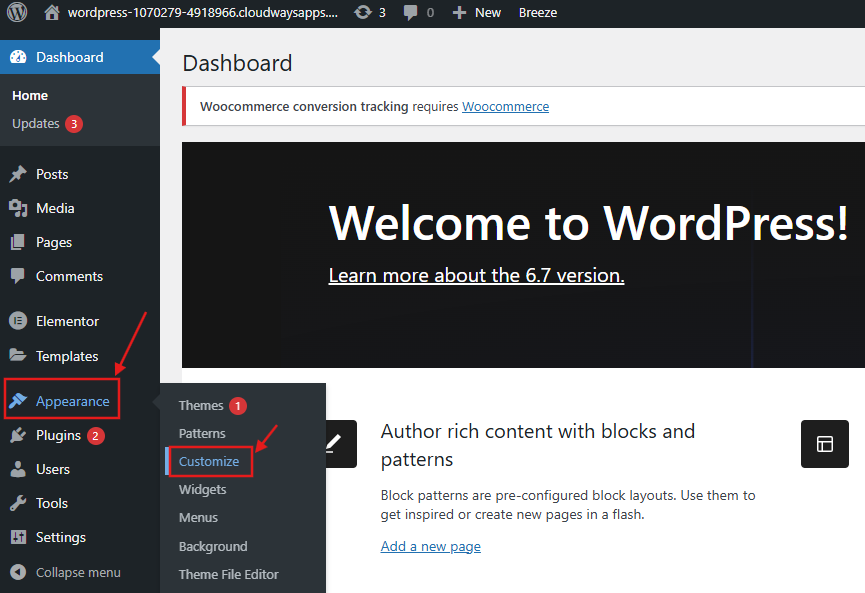Choose Widgets in the submenu
The image size is (865, 593).
pos(202,489)
